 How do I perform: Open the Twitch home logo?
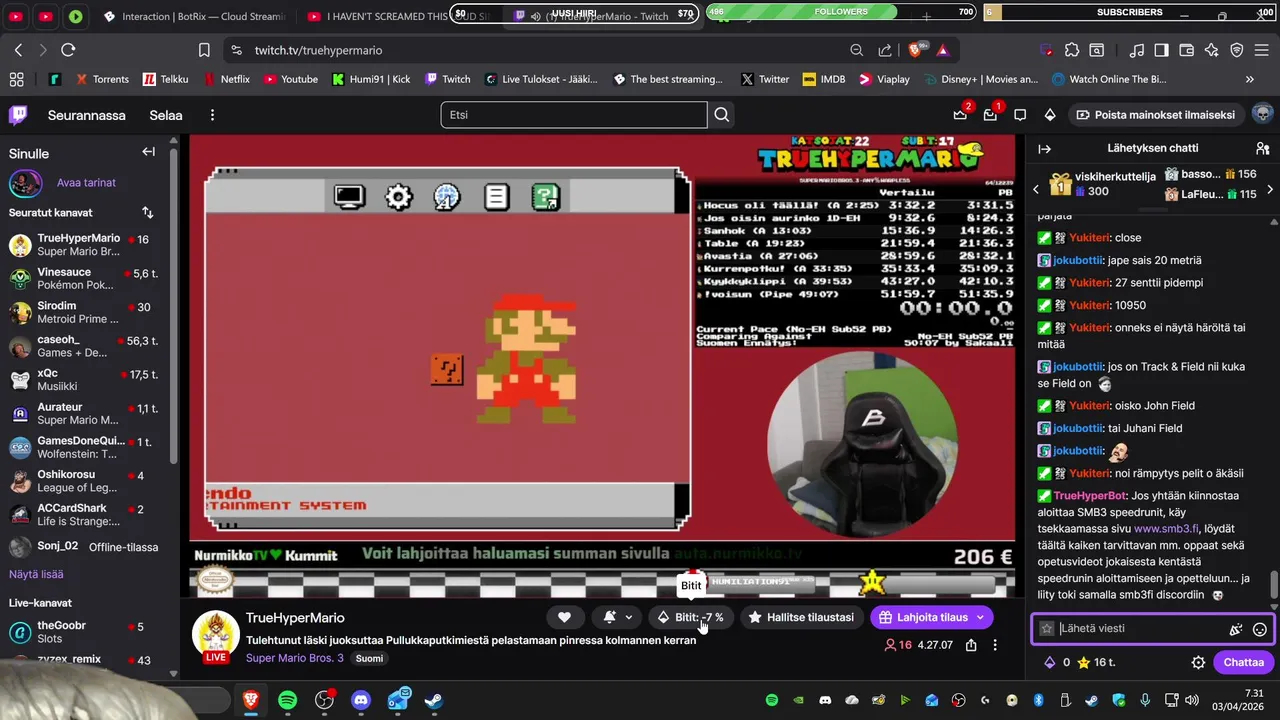tap(18, 115)
